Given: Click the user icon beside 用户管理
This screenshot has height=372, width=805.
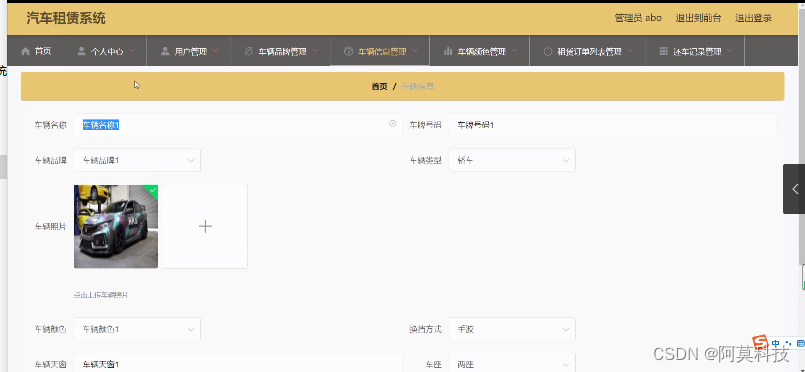Looking at the screenshot, I should [165, 51].
